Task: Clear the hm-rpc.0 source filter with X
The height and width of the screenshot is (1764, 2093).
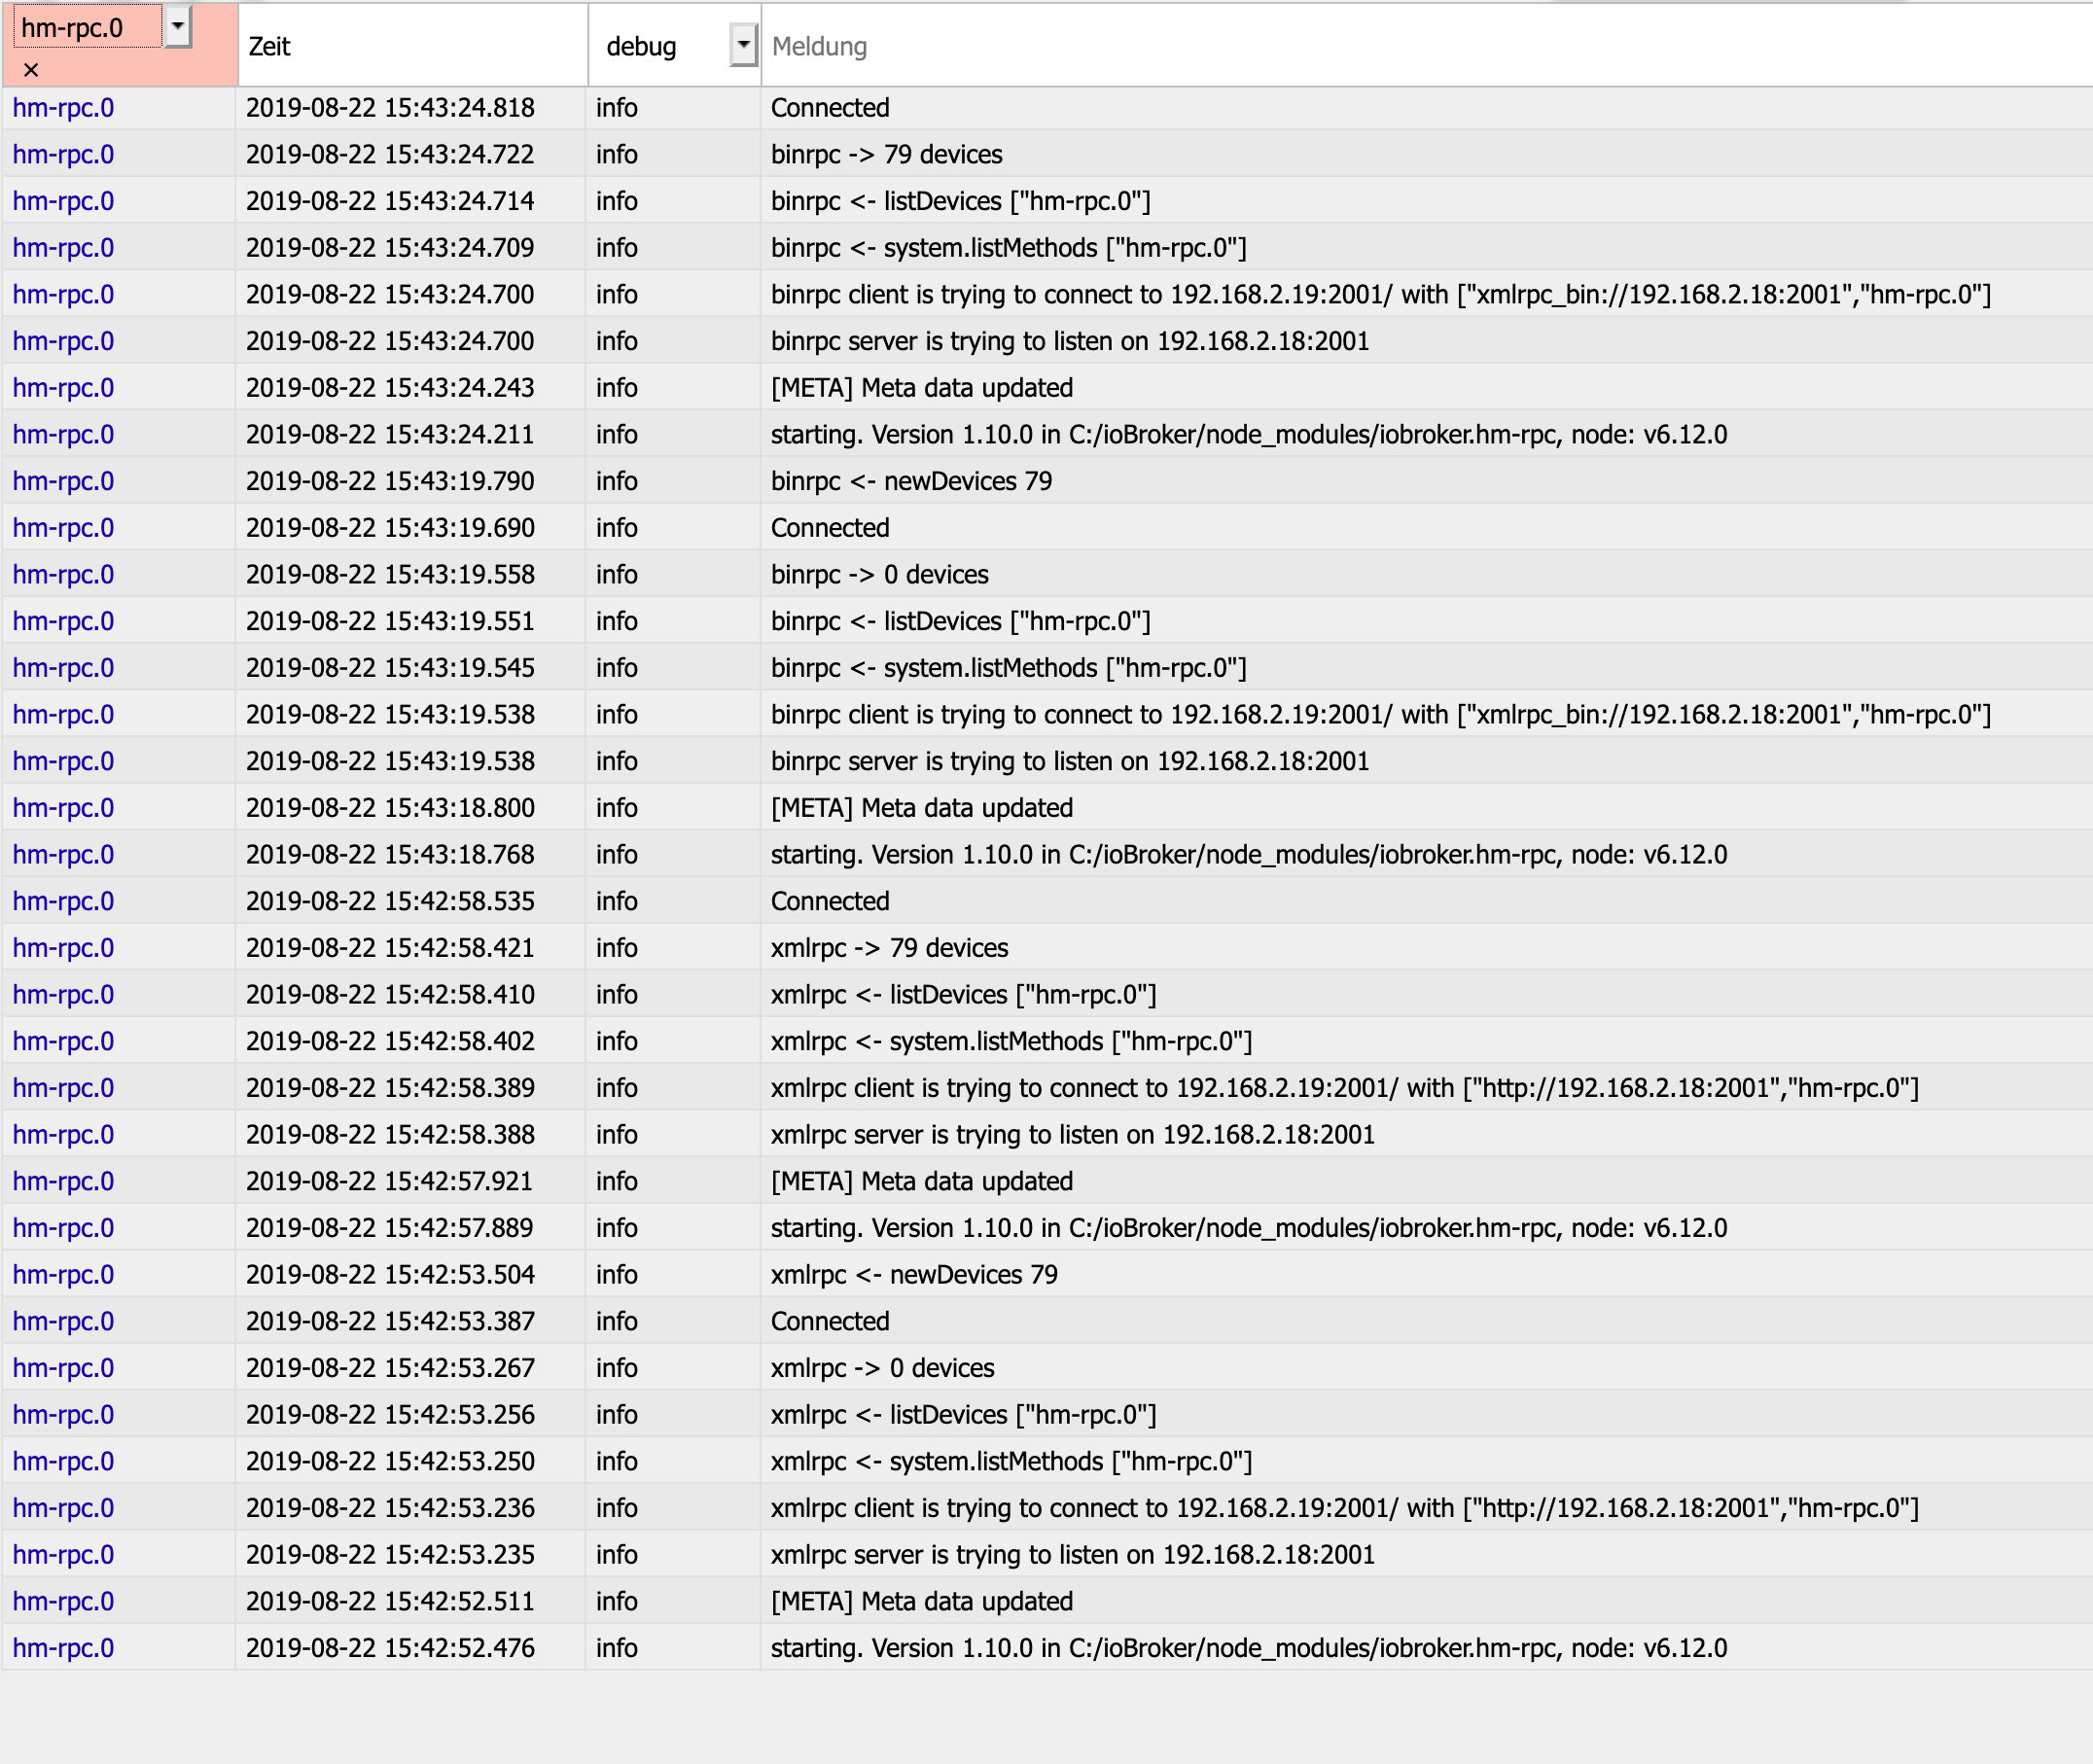Action: pyautogui.click(x=31, y=70)
